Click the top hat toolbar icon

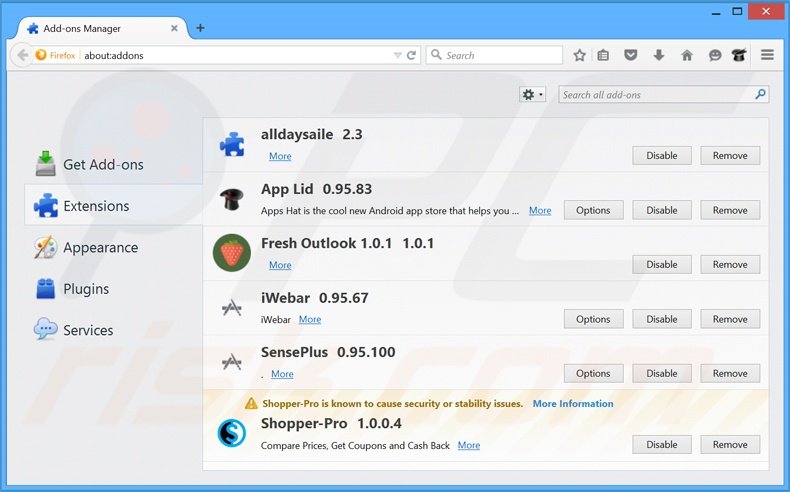click(739, 55)
